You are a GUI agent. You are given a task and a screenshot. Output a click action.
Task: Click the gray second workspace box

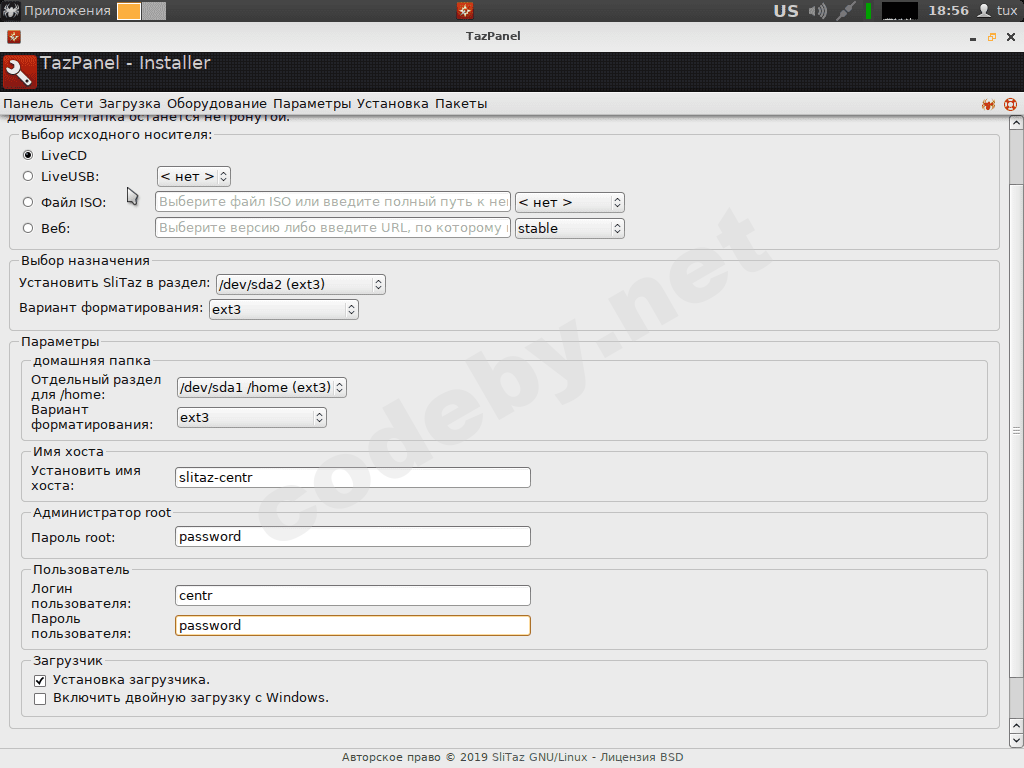(x=153, y=11)
